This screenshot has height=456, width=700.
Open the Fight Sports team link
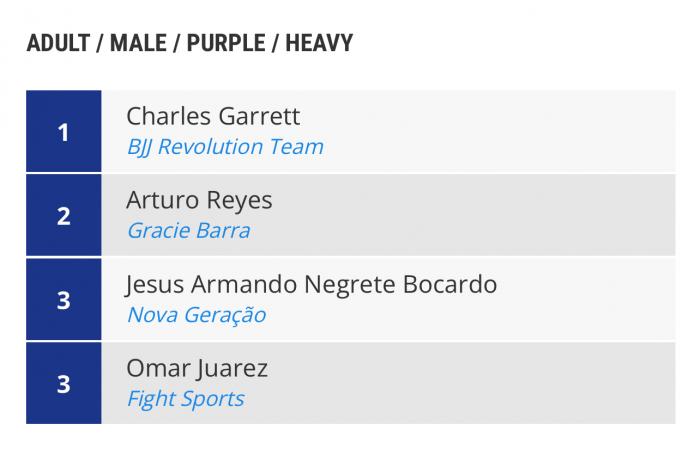coord(185,399)
